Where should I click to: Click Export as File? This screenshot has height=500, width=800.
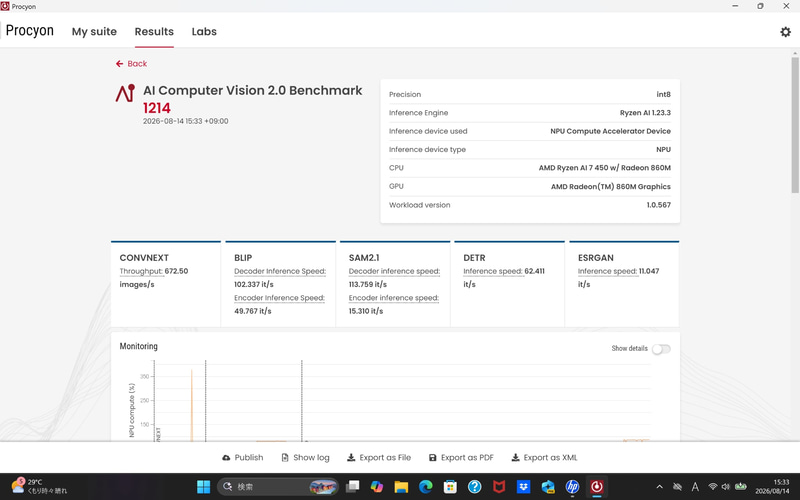tap(379, 458)
